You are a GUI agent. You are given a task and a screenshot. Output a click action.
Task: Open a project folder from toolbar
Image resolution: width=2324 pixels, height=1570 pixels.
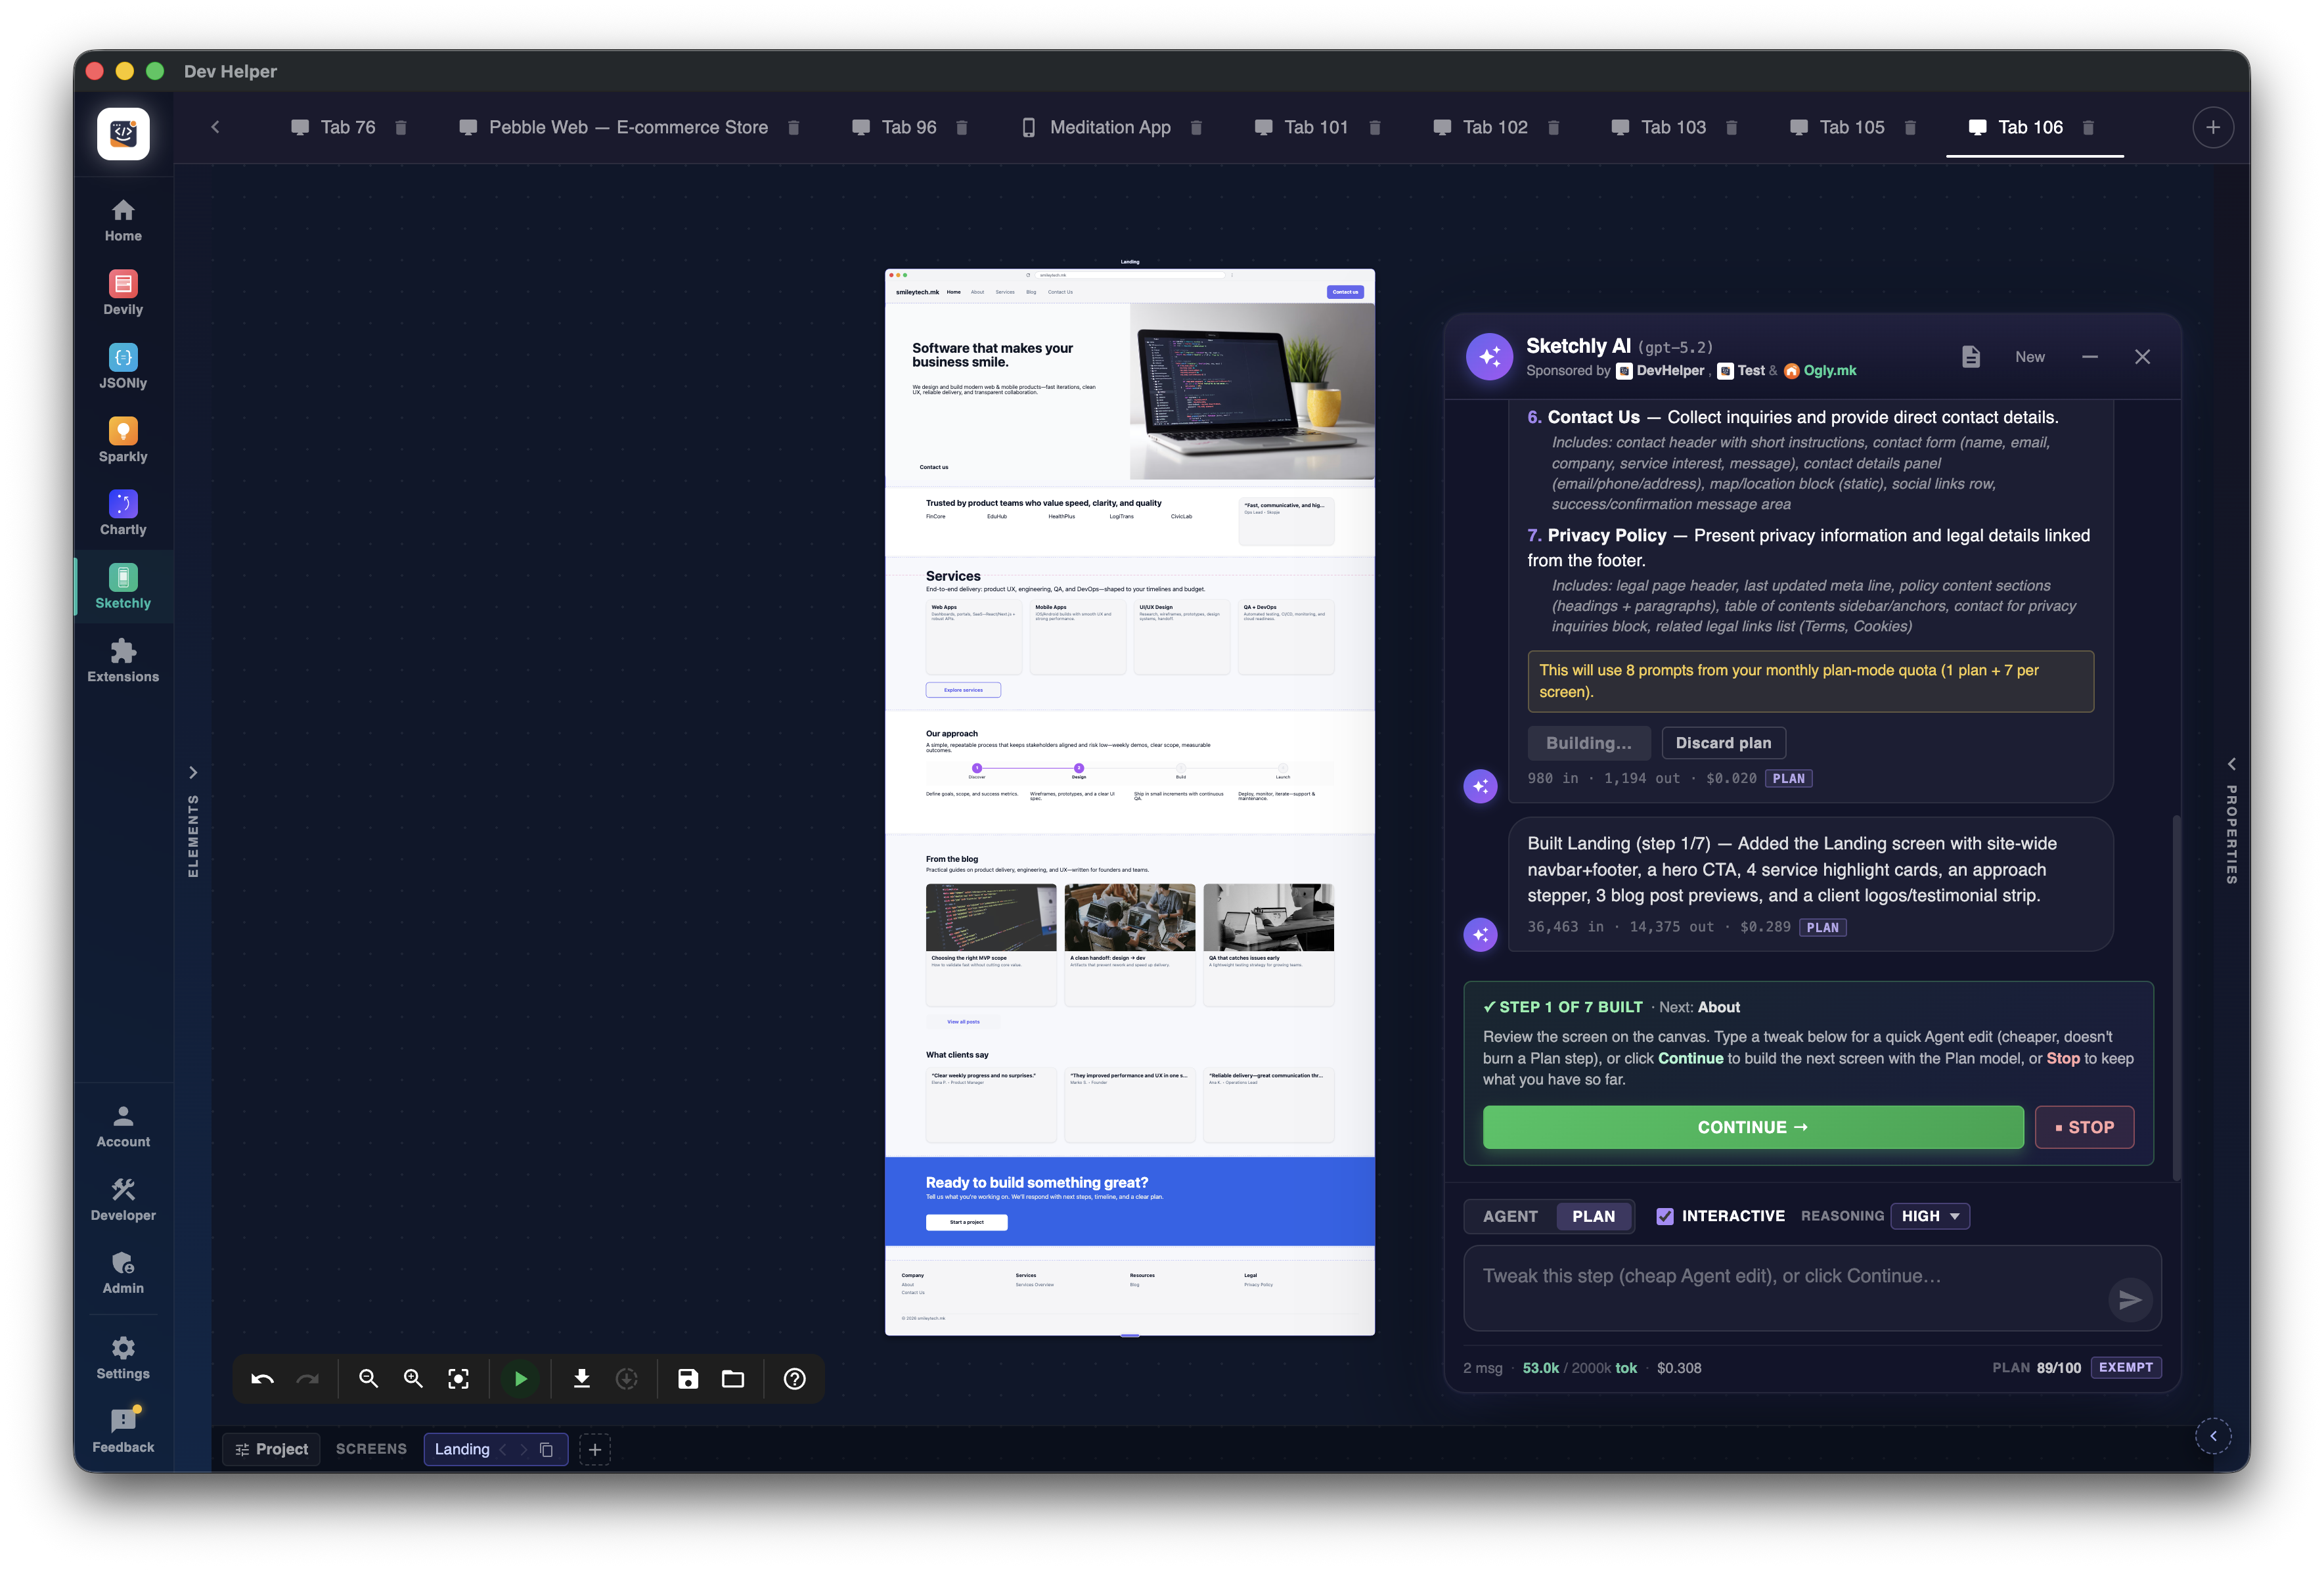click(733, 1378)
